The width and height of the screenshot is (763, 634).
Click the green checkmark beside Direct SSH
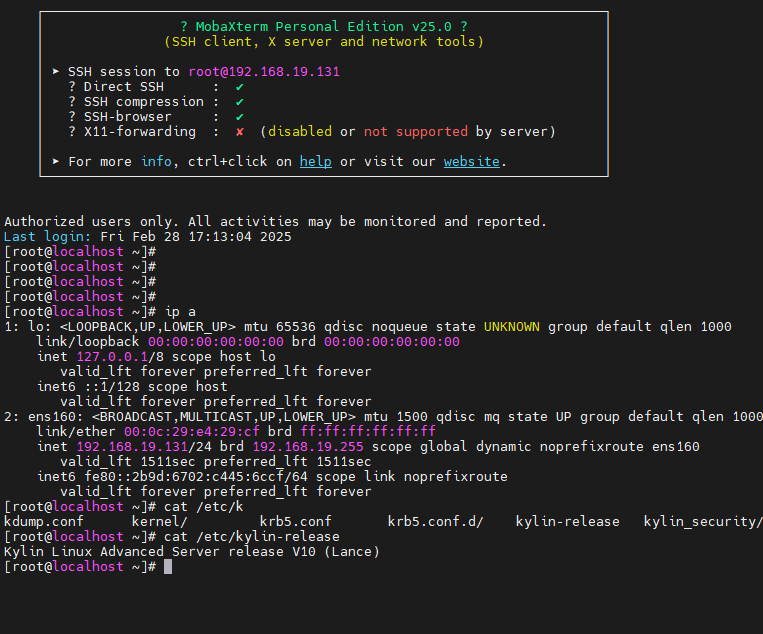click(x=240, y=87)
